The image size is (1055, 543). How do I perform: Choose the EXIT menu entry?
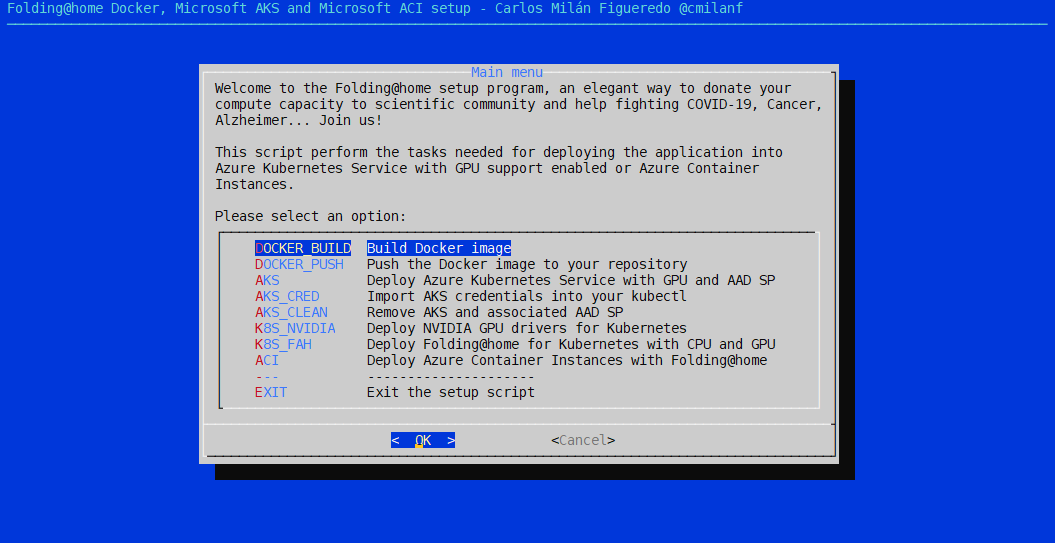(x=271, y=392)
